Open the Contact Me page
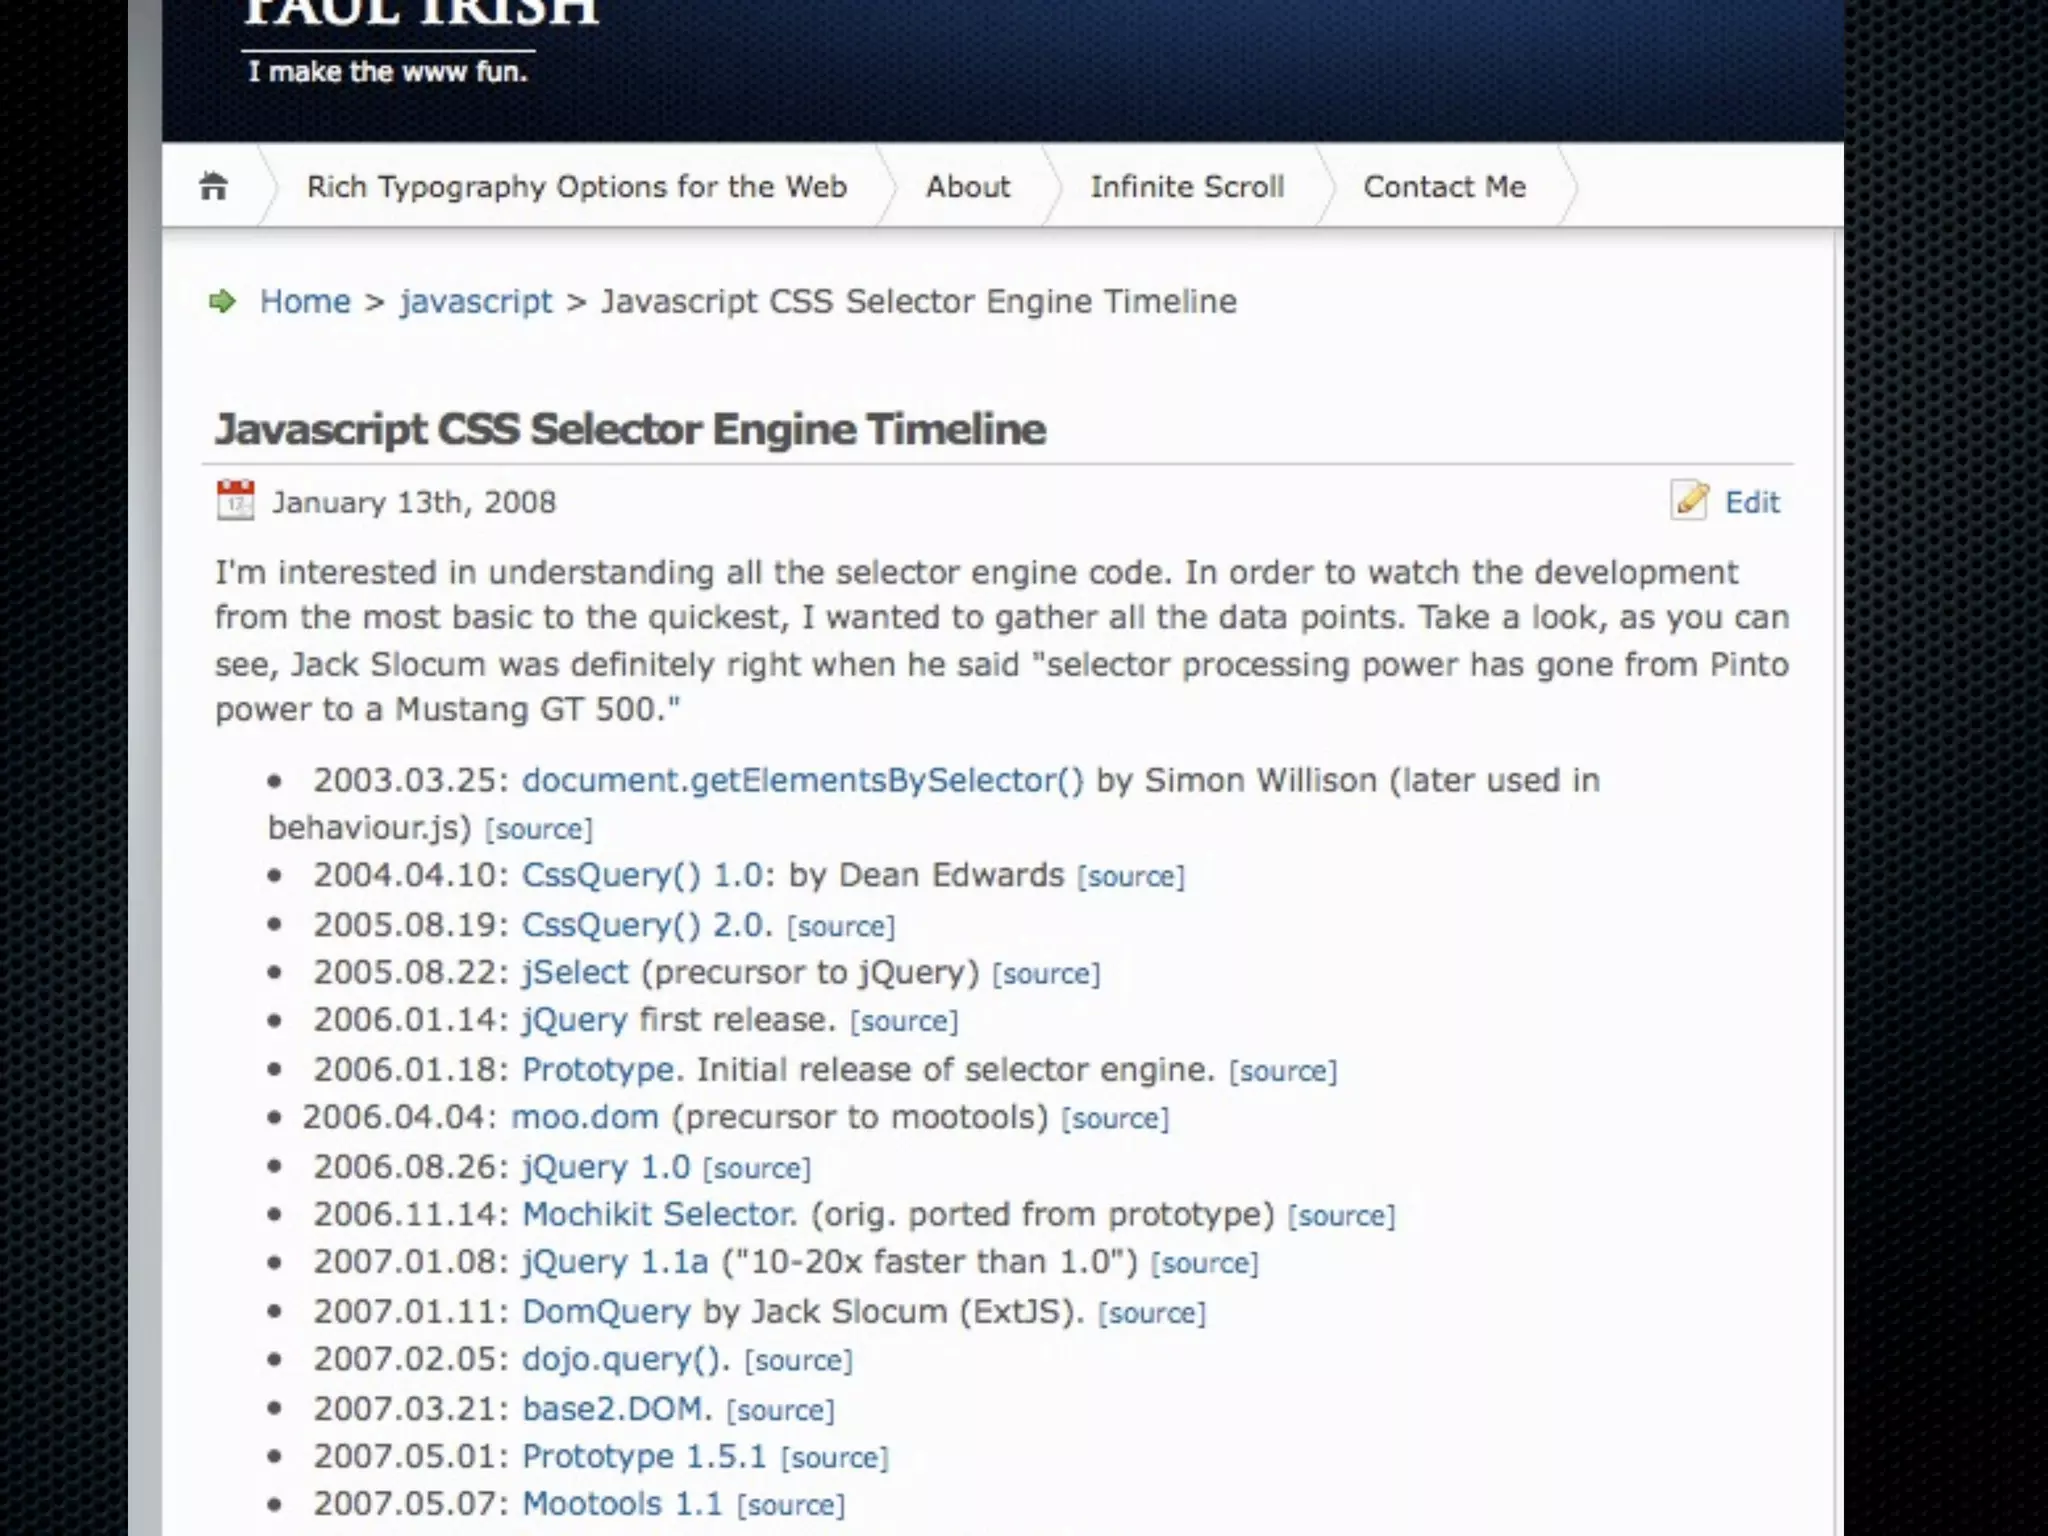Image resolution: width=2048 pixels, height=1536 pixels. pyautogui.click(x=1444, y=187)
